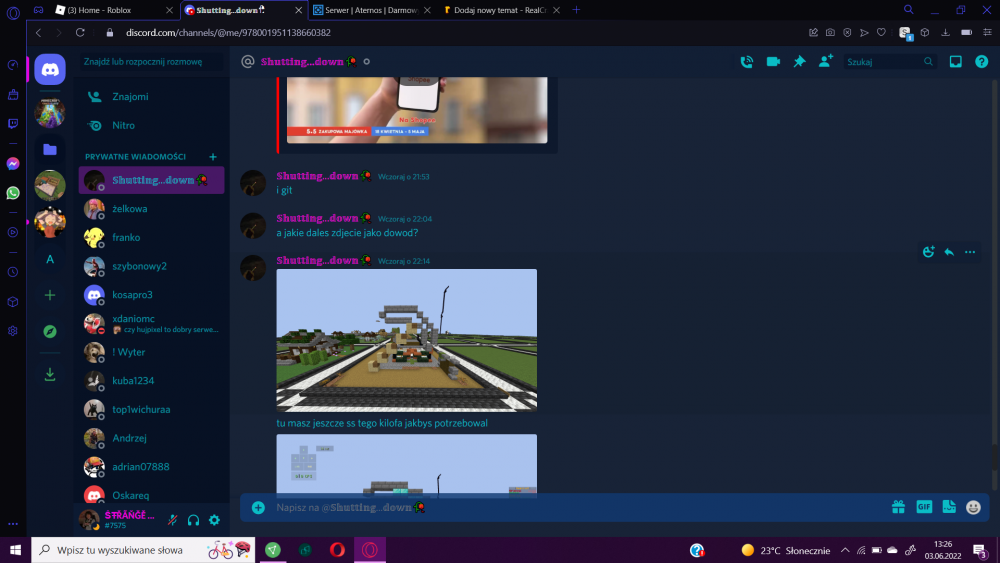Add reaction to hovered message
1000x563 pixels.
pos(929,252)
